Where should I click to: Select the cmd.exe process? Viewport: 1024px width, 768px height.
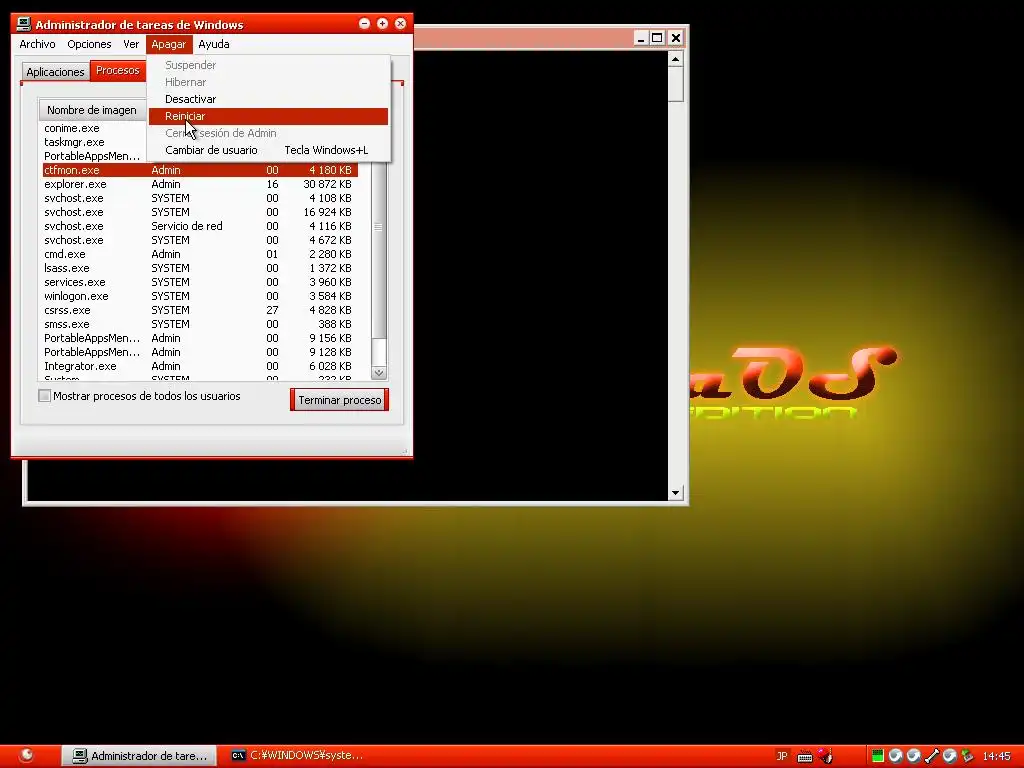(200, 254)
